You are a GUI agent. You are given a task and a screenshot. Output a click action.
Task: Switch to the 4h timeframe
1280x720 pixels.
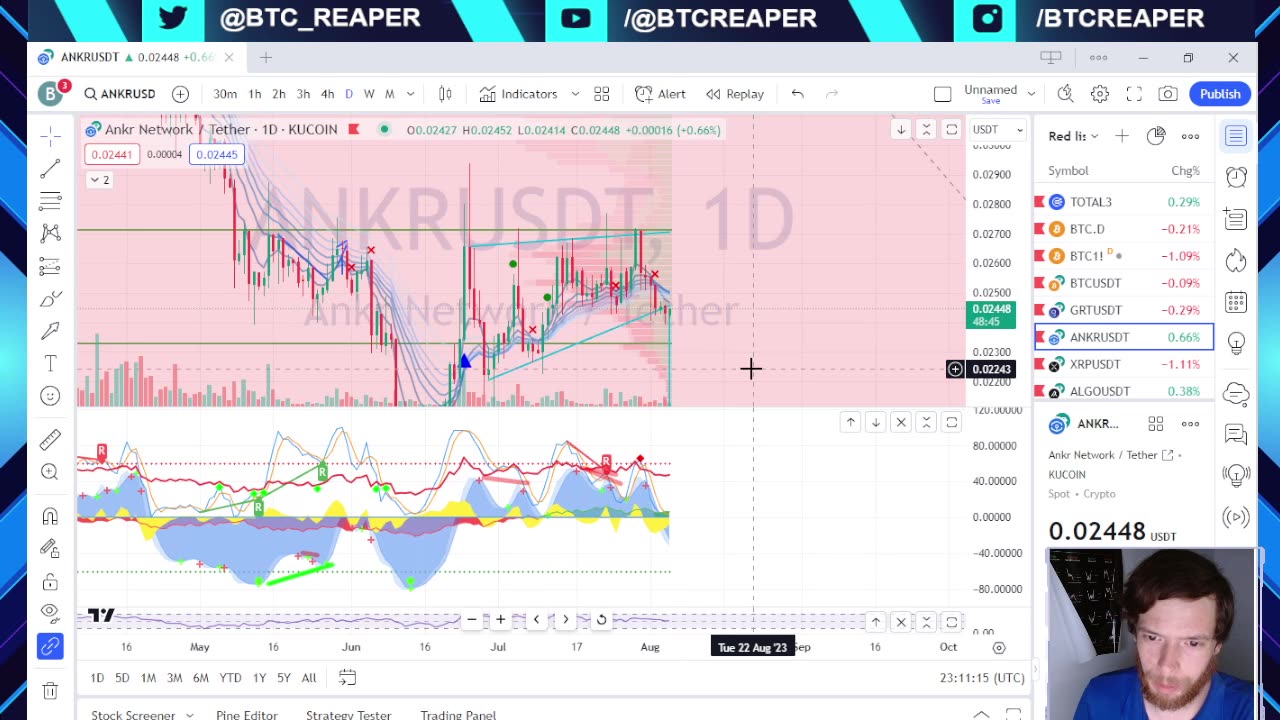coord(327,94)
